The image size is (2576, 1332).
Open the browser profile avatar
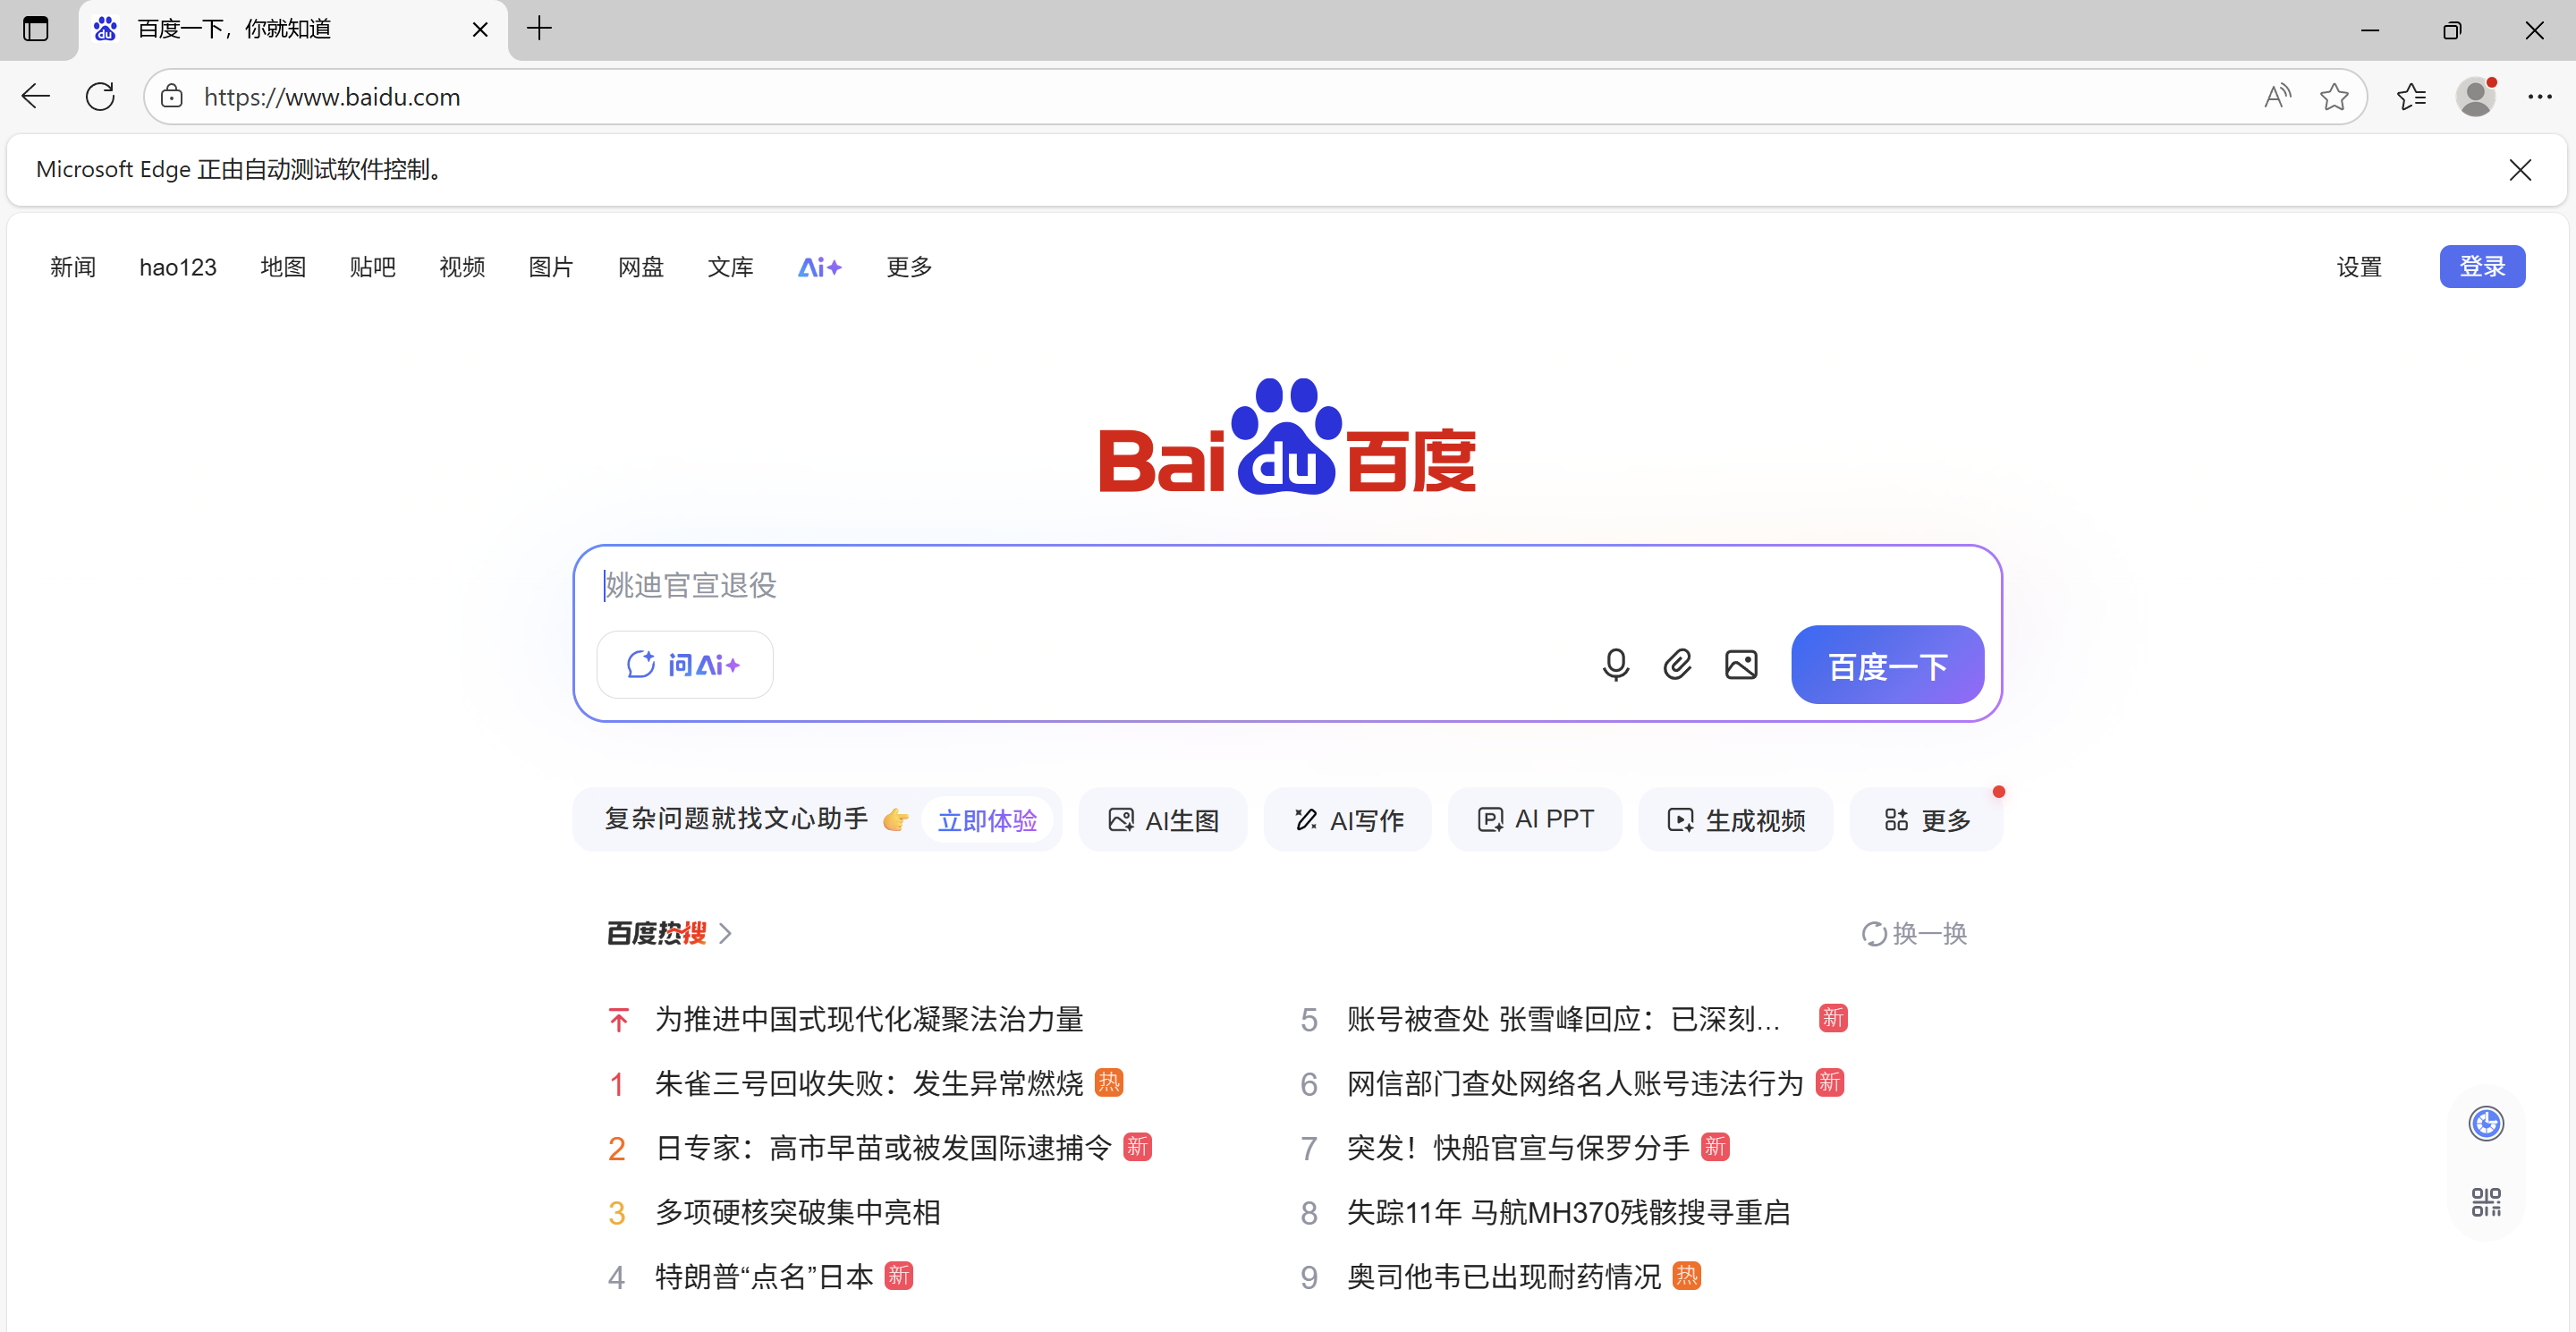pyautogui.click(x=2476, y=97)
